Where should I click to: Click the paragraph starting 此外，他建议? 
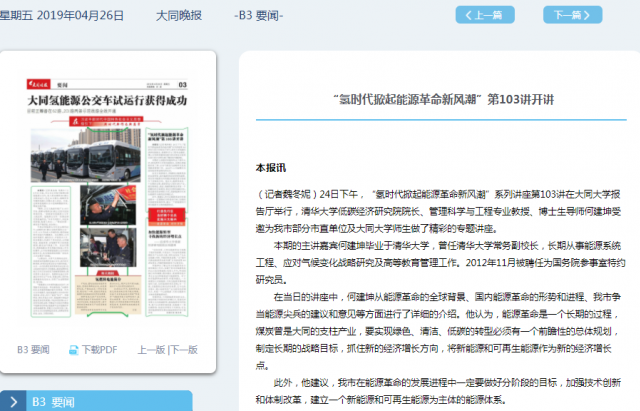[x=438, y=391]
